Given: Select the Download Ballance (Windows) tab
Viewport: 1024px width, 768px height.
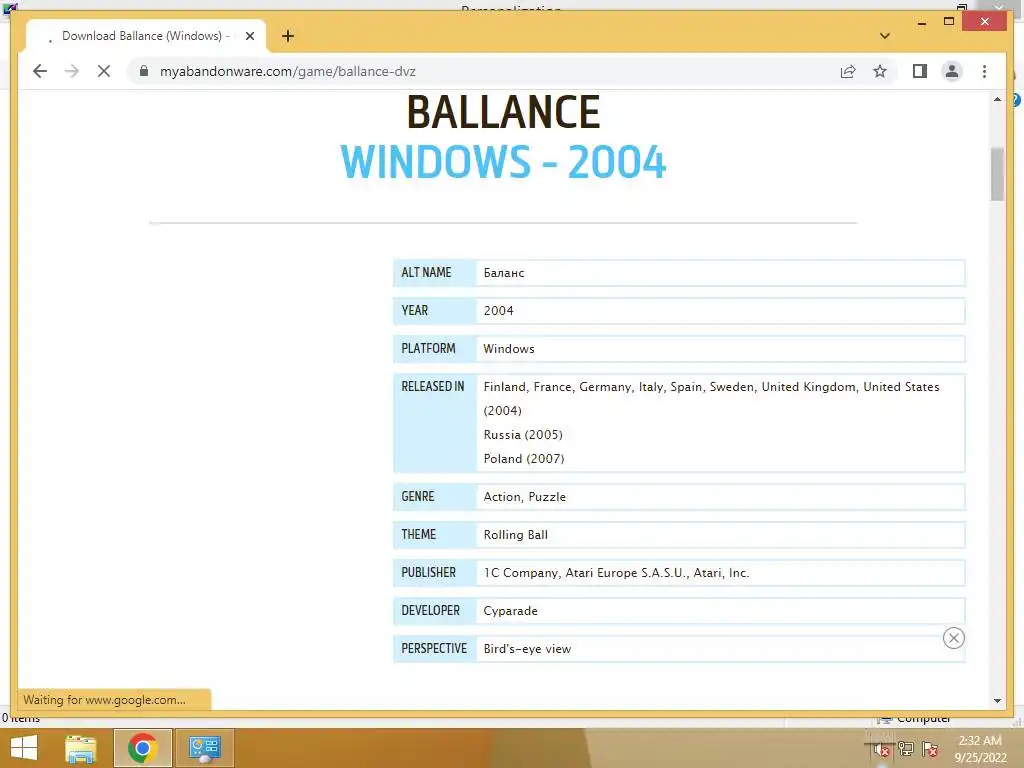Looking at the screenshot, I should 146,36.
